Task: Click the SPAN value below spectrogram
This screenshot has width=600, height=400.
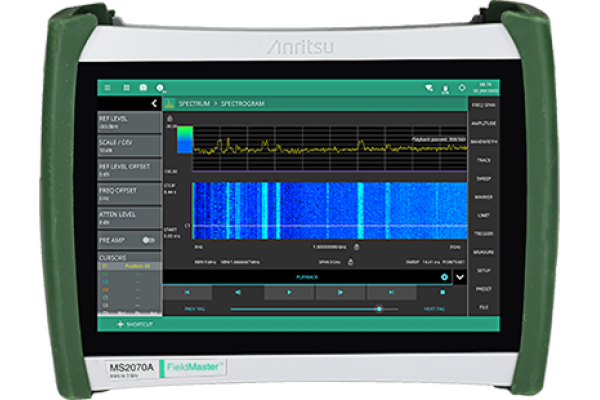Action: [330, 262]
